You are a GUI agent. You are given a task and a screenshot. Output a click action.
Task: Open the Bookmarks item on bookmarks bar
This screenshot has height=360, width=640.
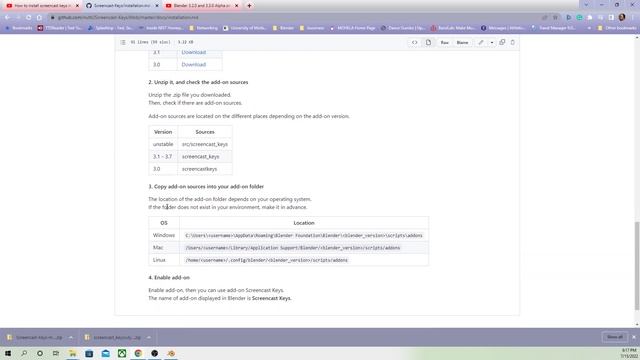[x=18, y=28]
